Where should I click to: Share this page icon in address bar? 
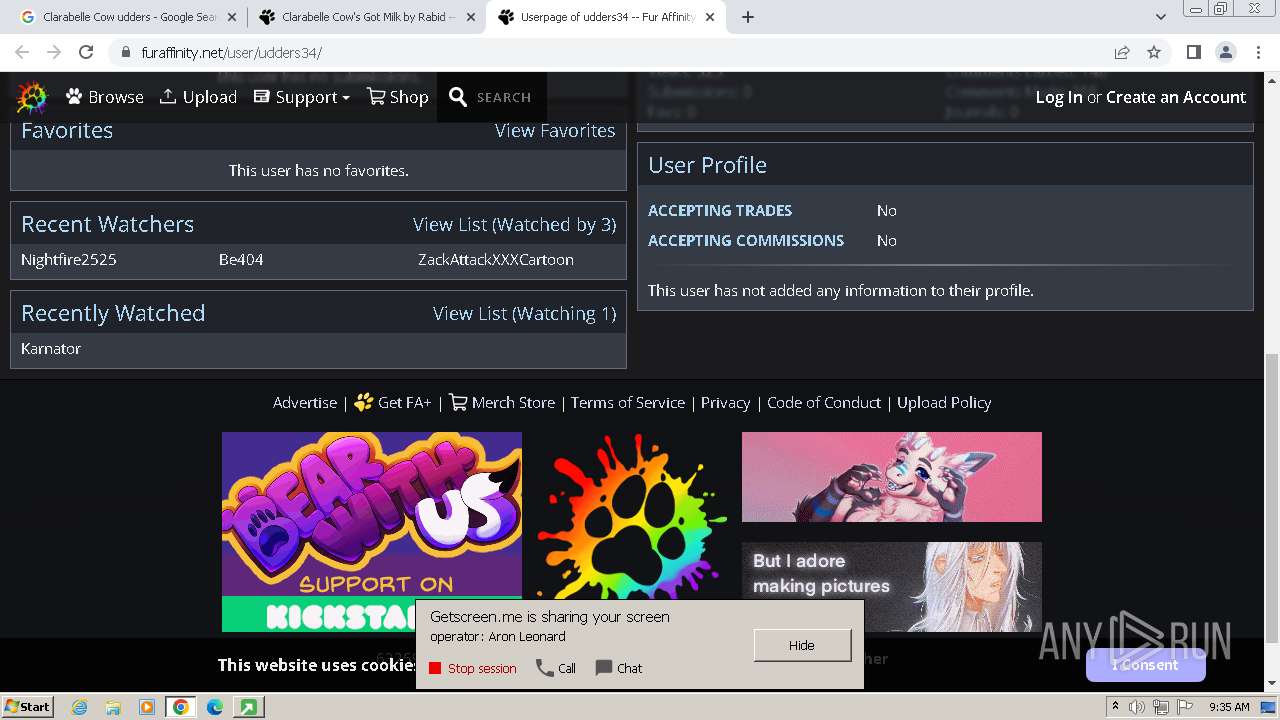coord(1122,52)
